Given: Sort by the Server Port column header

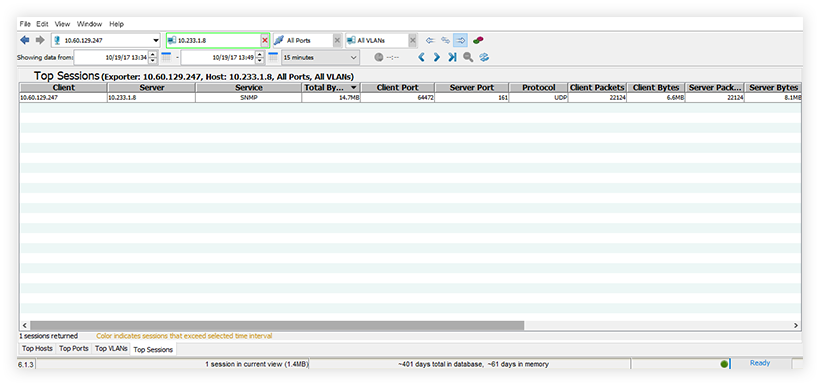Looking at the screenshot, I should pos(472,88).
